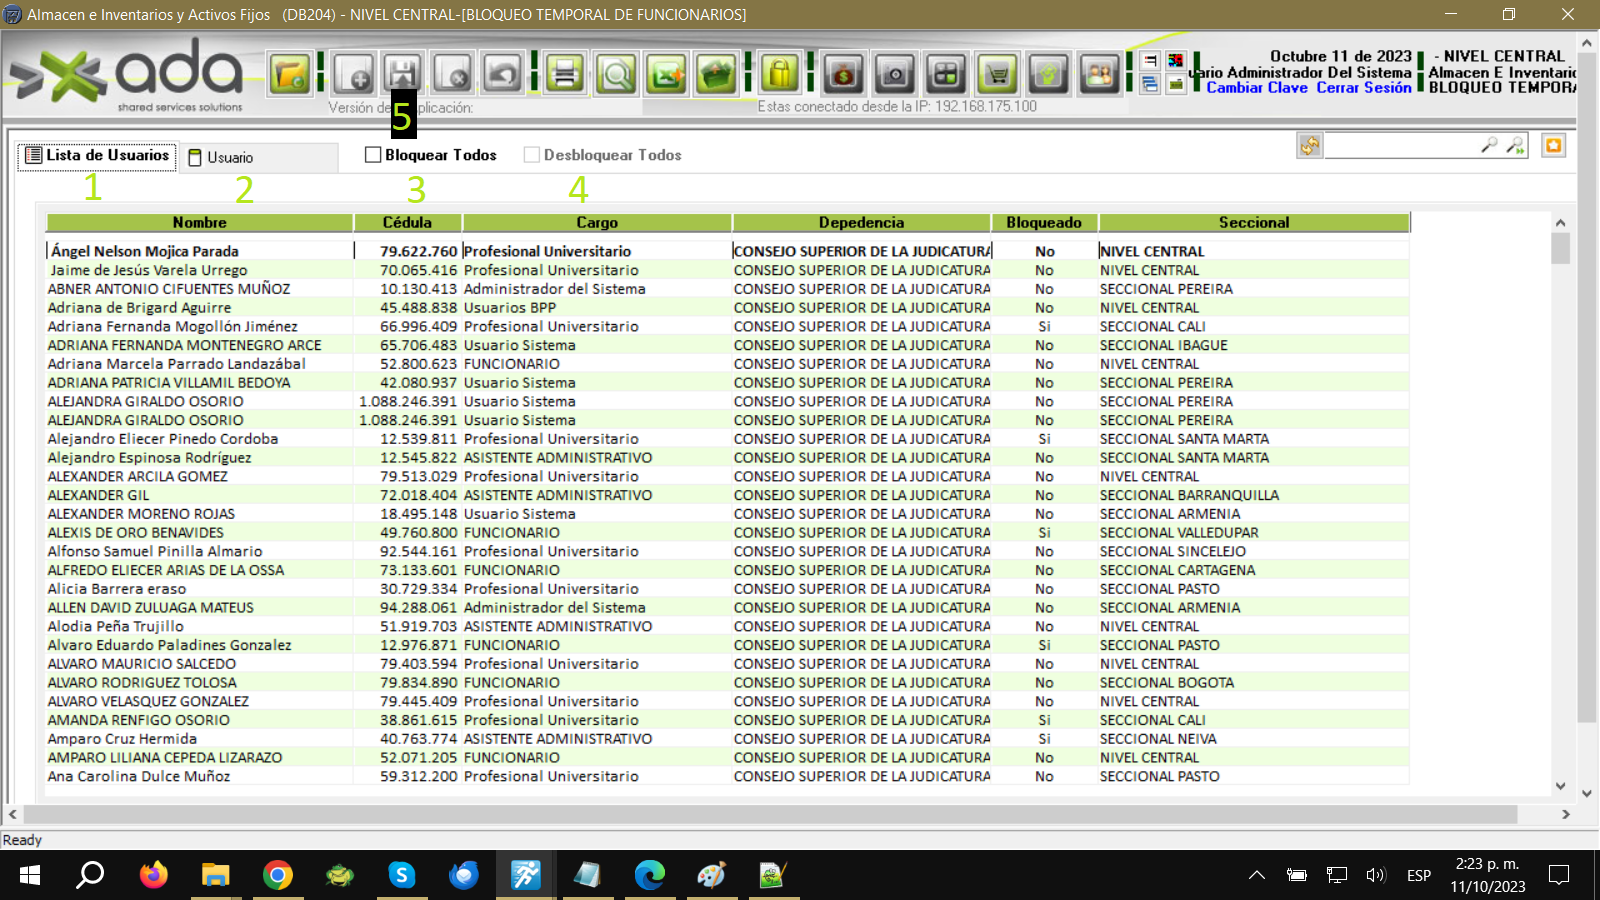The image size is (1600, 900).
Task: Click the search input field above the table
Action: click(1400, 146)
